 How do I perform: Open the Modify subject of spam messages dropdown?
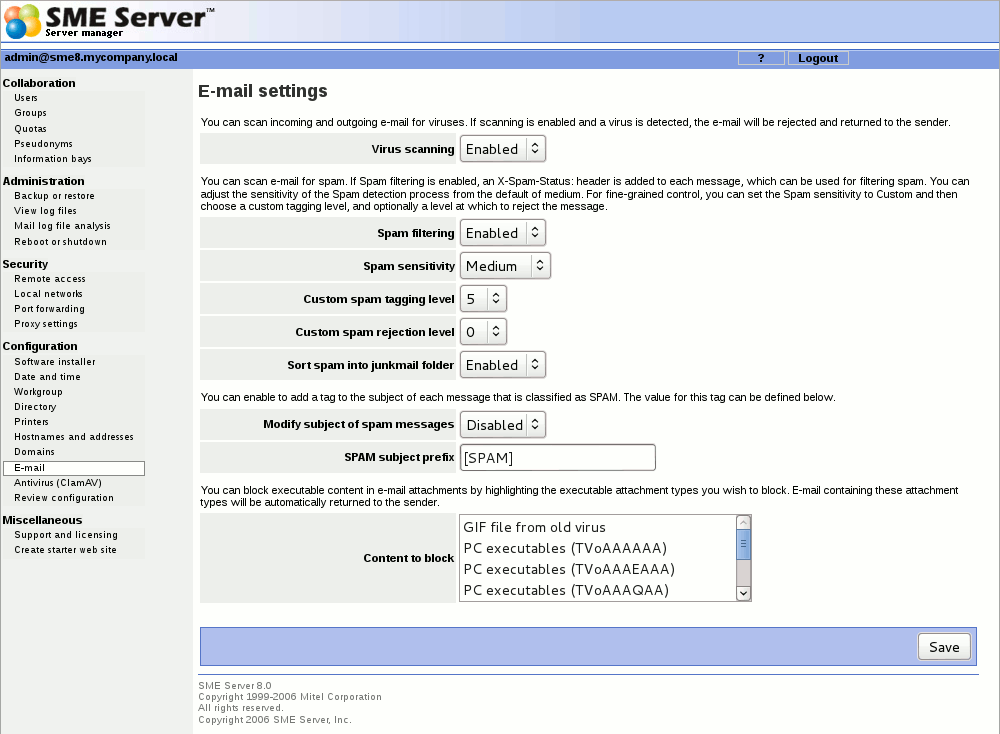(x=503, y=425)
